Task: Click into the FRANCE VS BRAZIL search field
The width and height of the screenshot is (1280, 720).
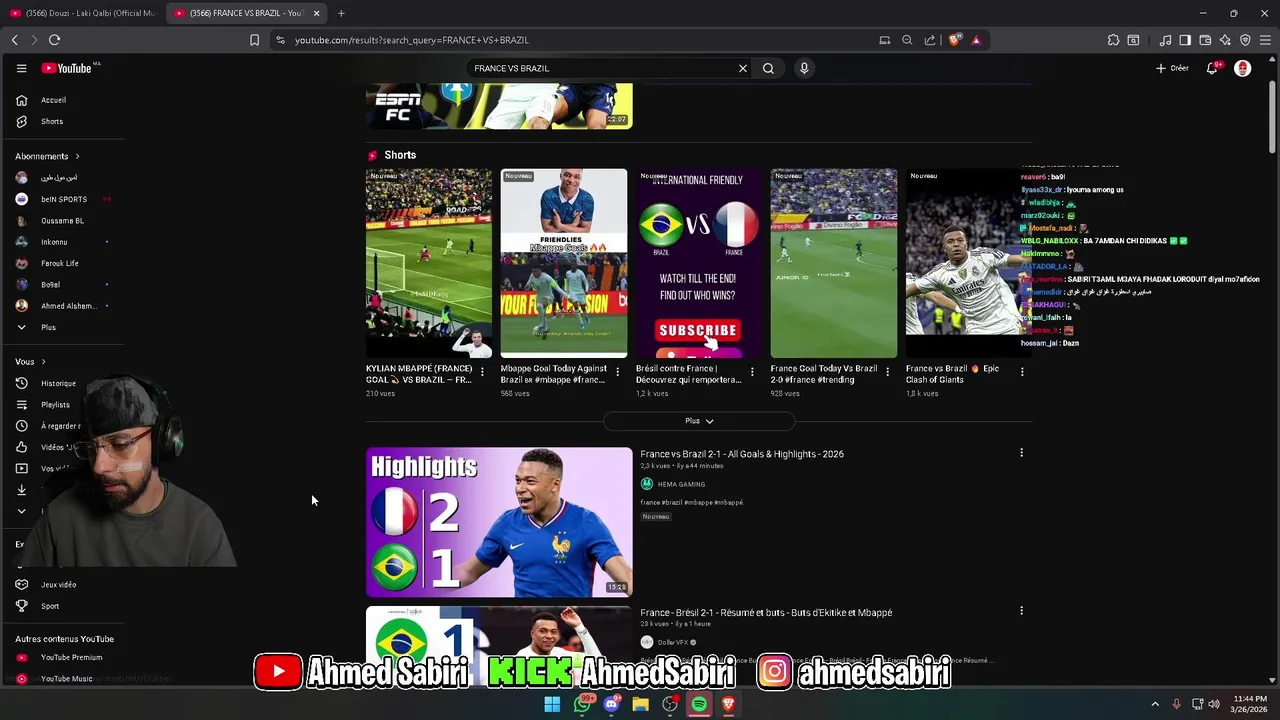Action: (x=600, y=68)
